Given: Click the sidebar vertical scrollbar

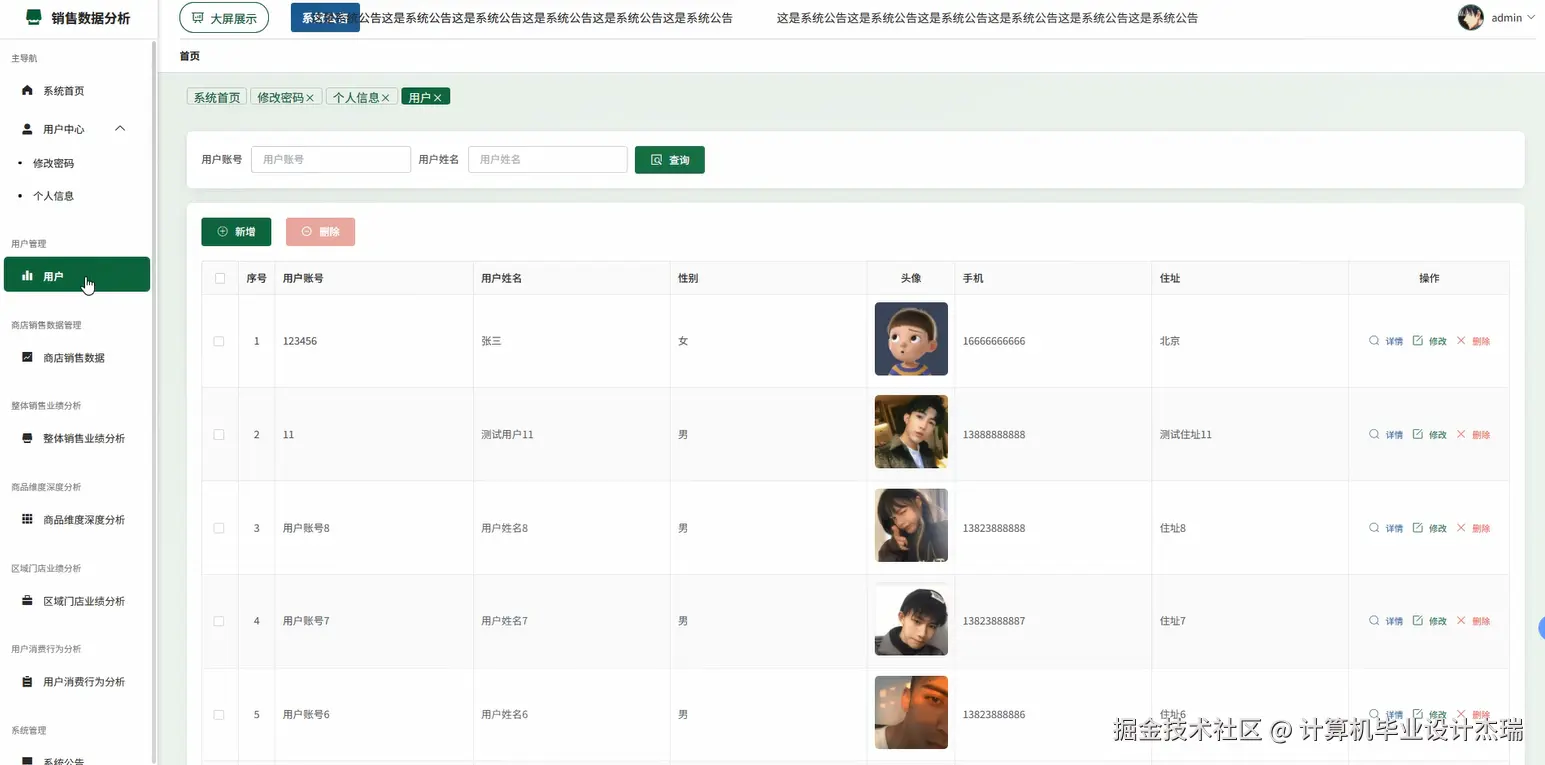Looking at the screenshot, I should (x=154, y=400).
